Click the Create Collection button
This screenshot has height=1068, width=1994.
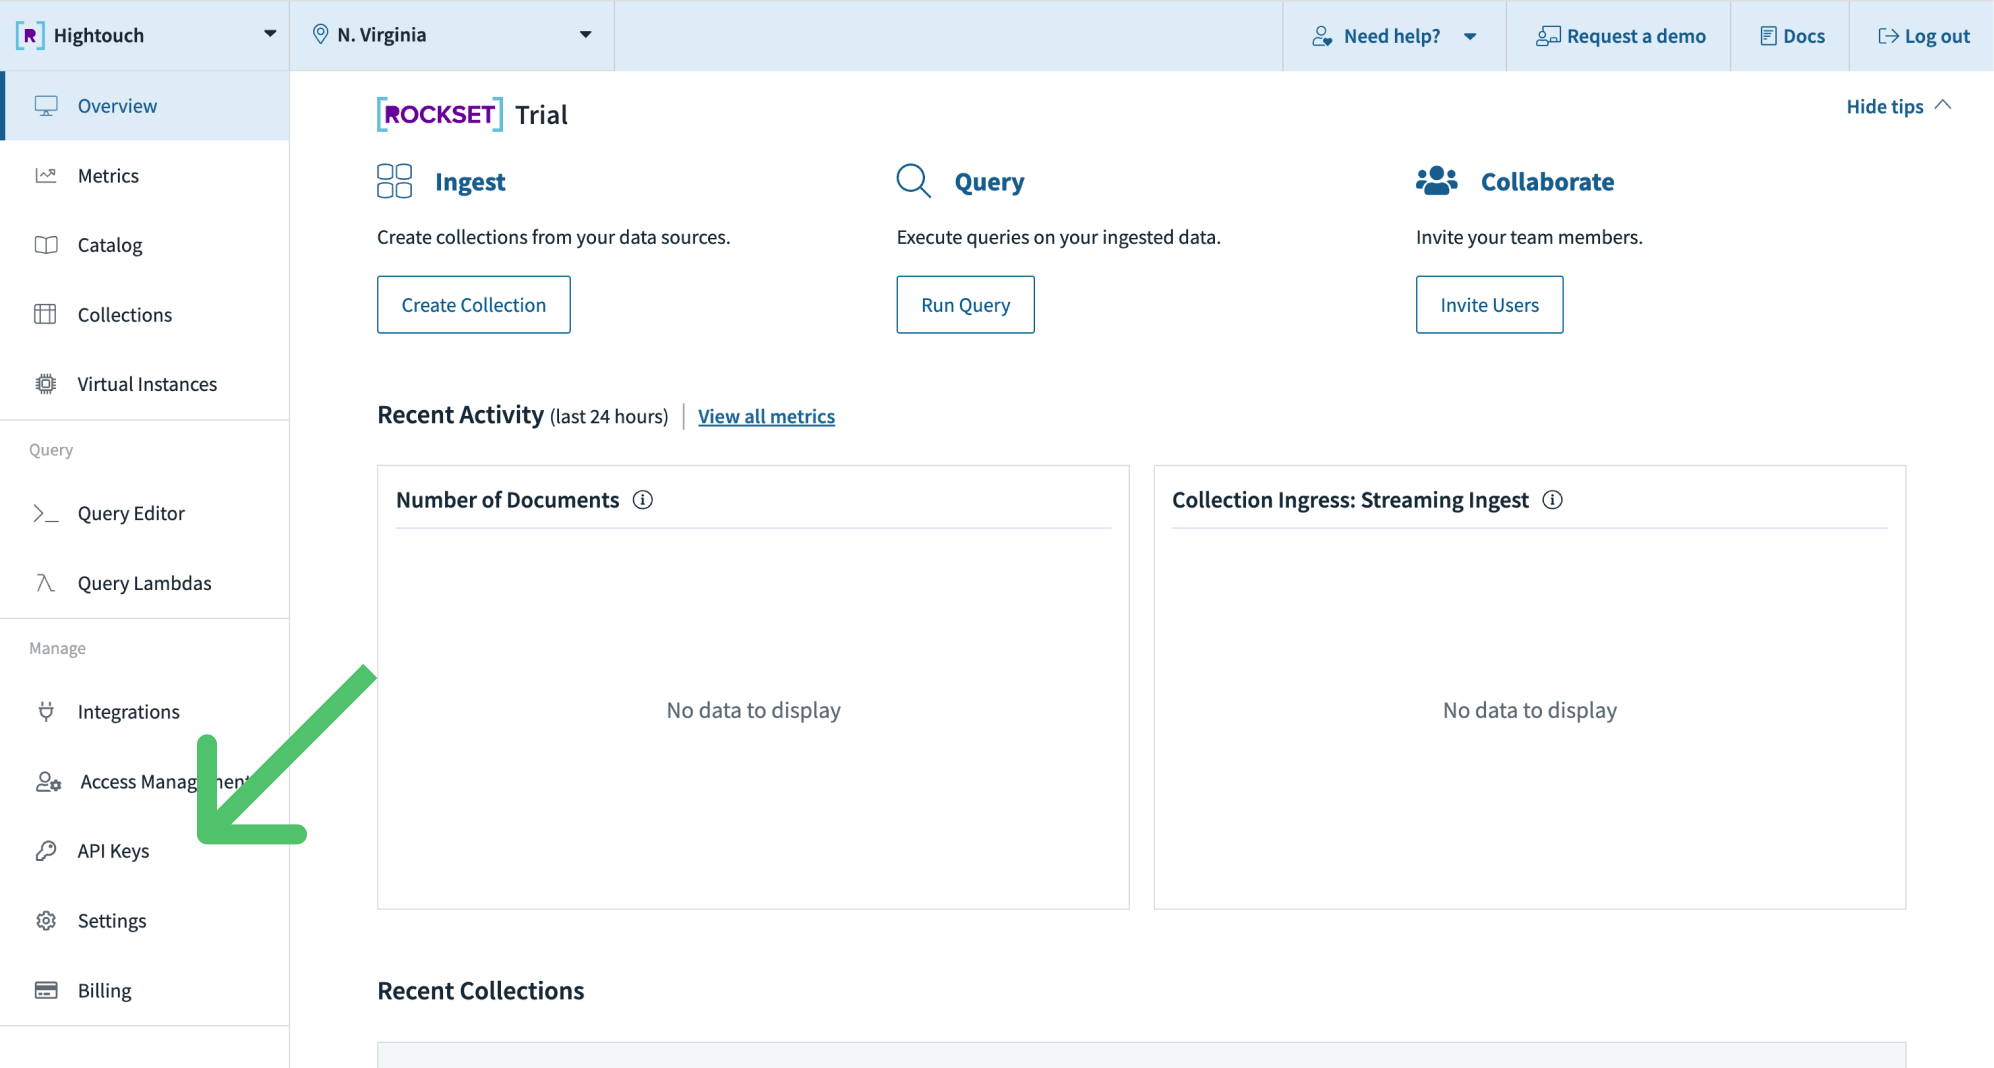tap(474, 305)
